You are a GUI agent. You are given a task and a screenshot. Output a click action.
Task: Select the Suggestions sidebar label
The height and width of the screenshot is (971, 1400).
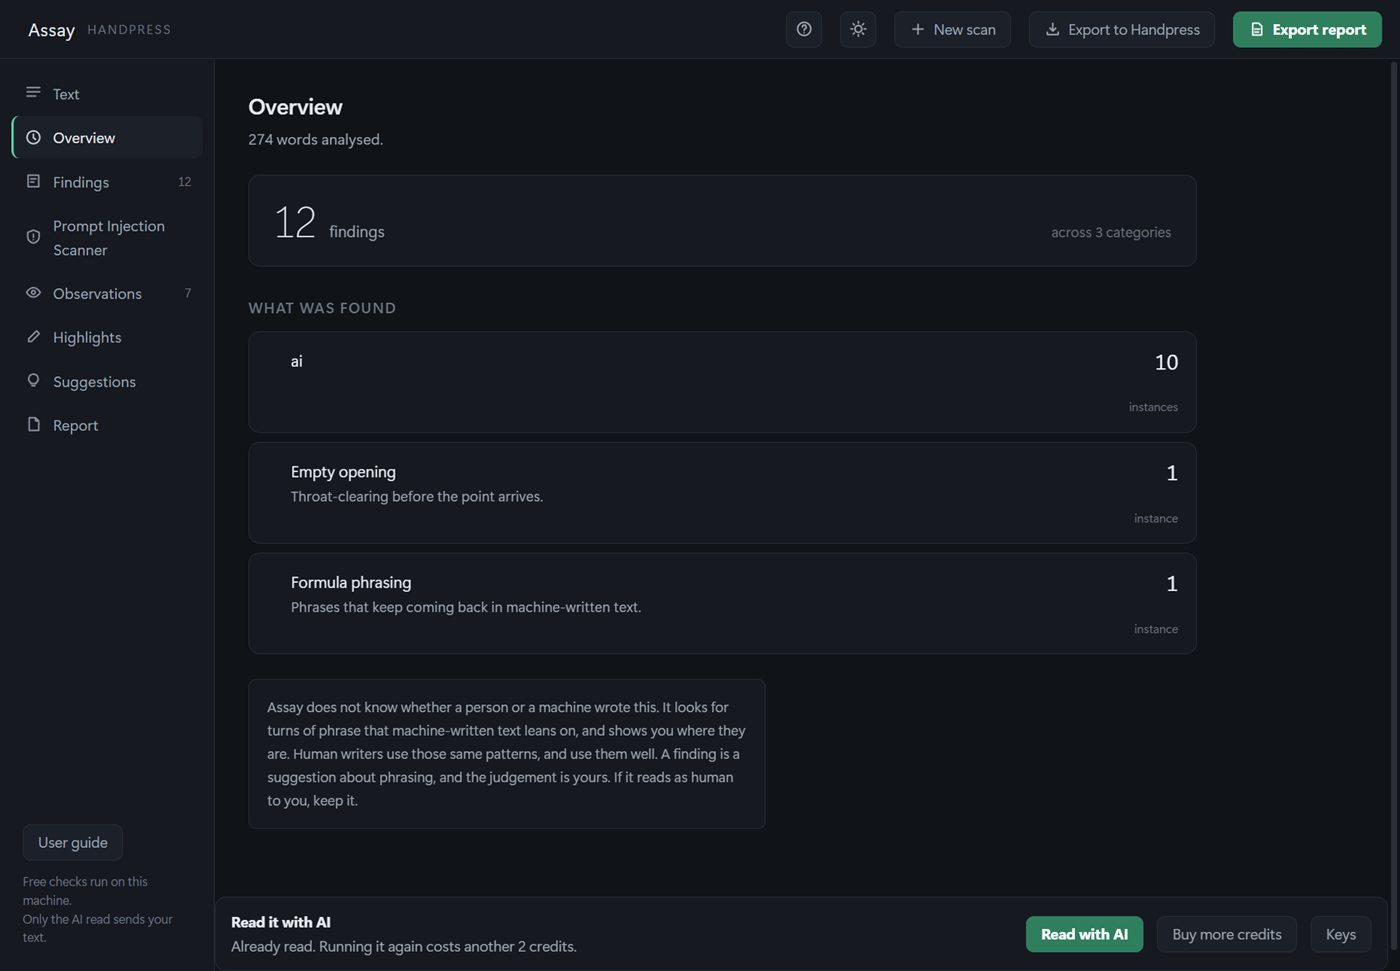point(94,382)
